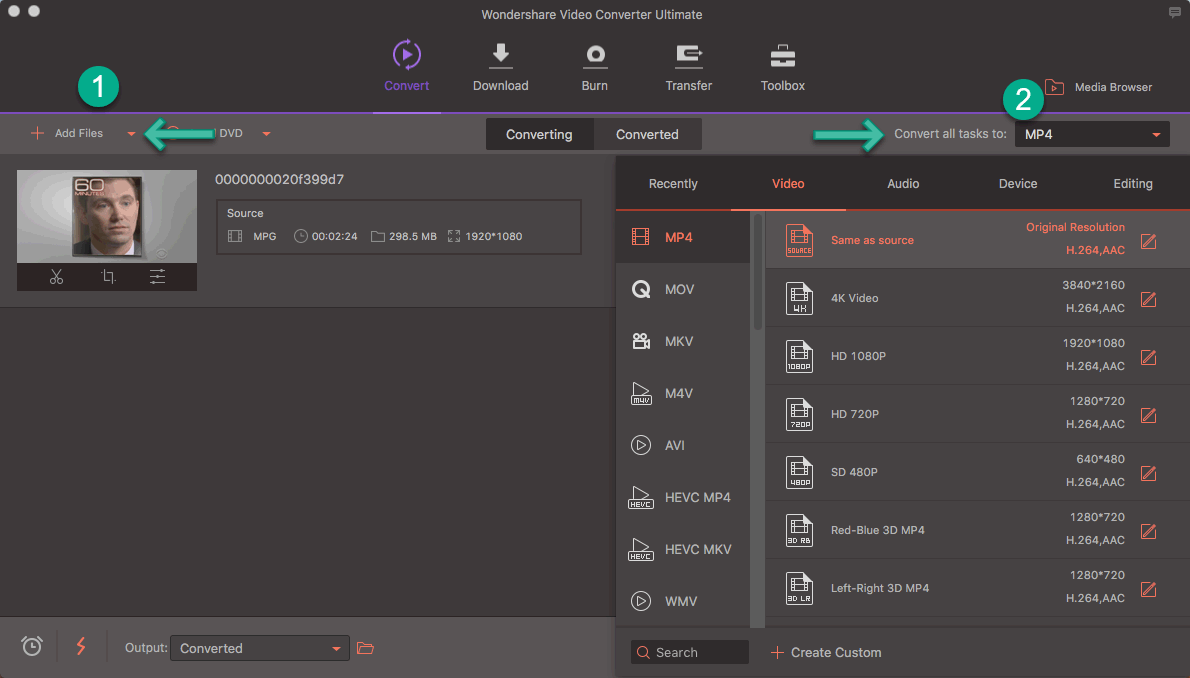This screenshot has width=1190, height=678.
Task: Open the Burn section
Action: pyautogui.click(x=594, y=66)
